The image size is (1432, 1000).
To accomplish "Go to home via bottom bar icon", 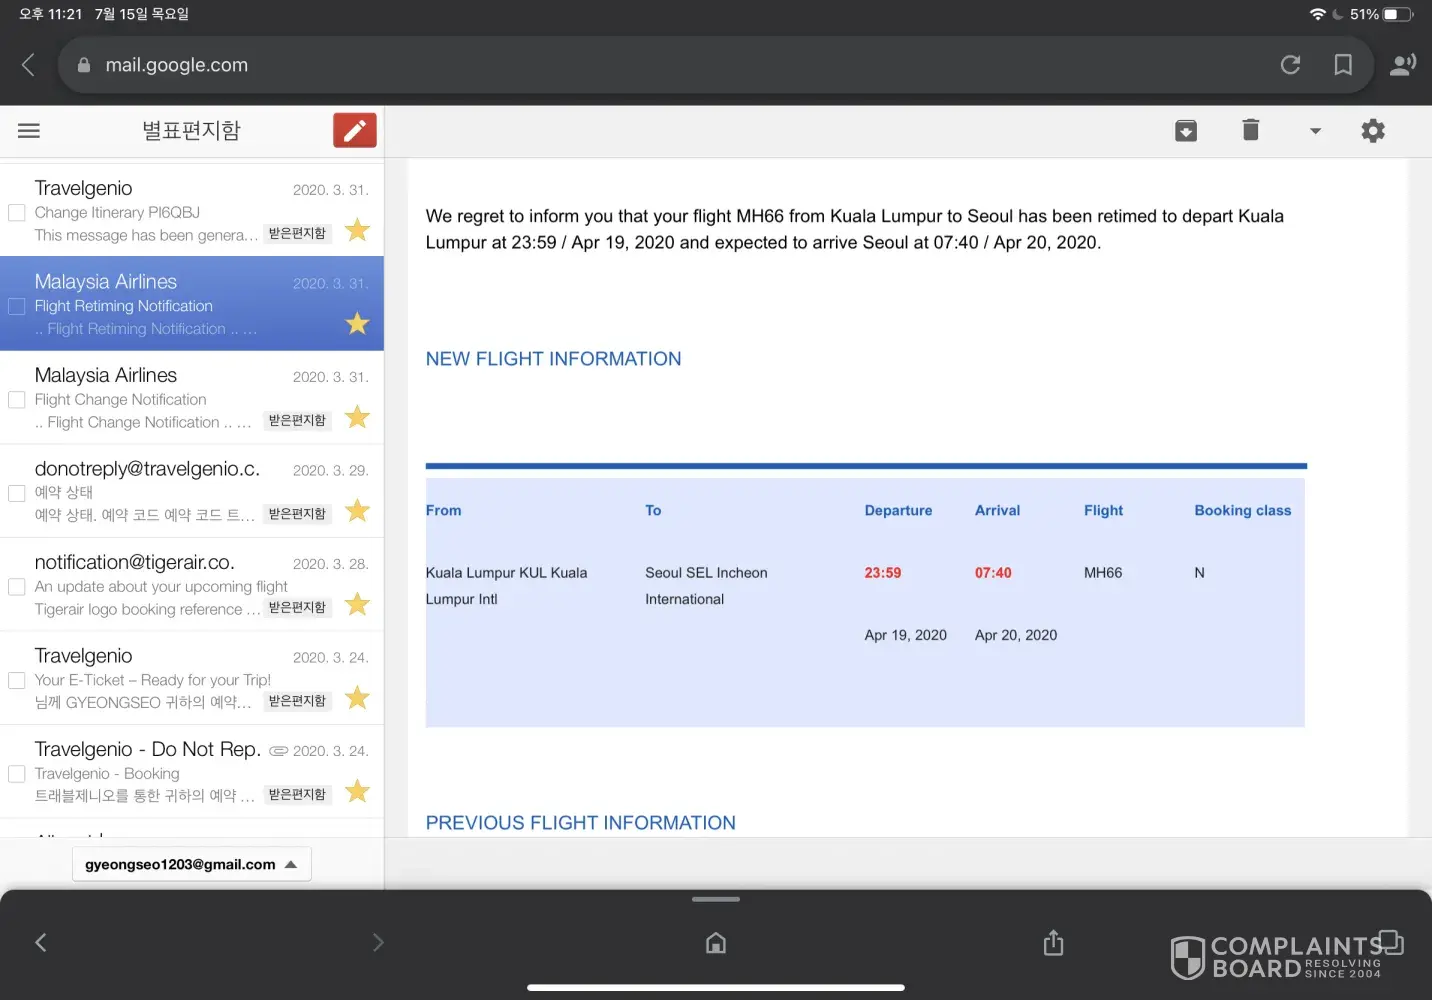I will point(716,943).
